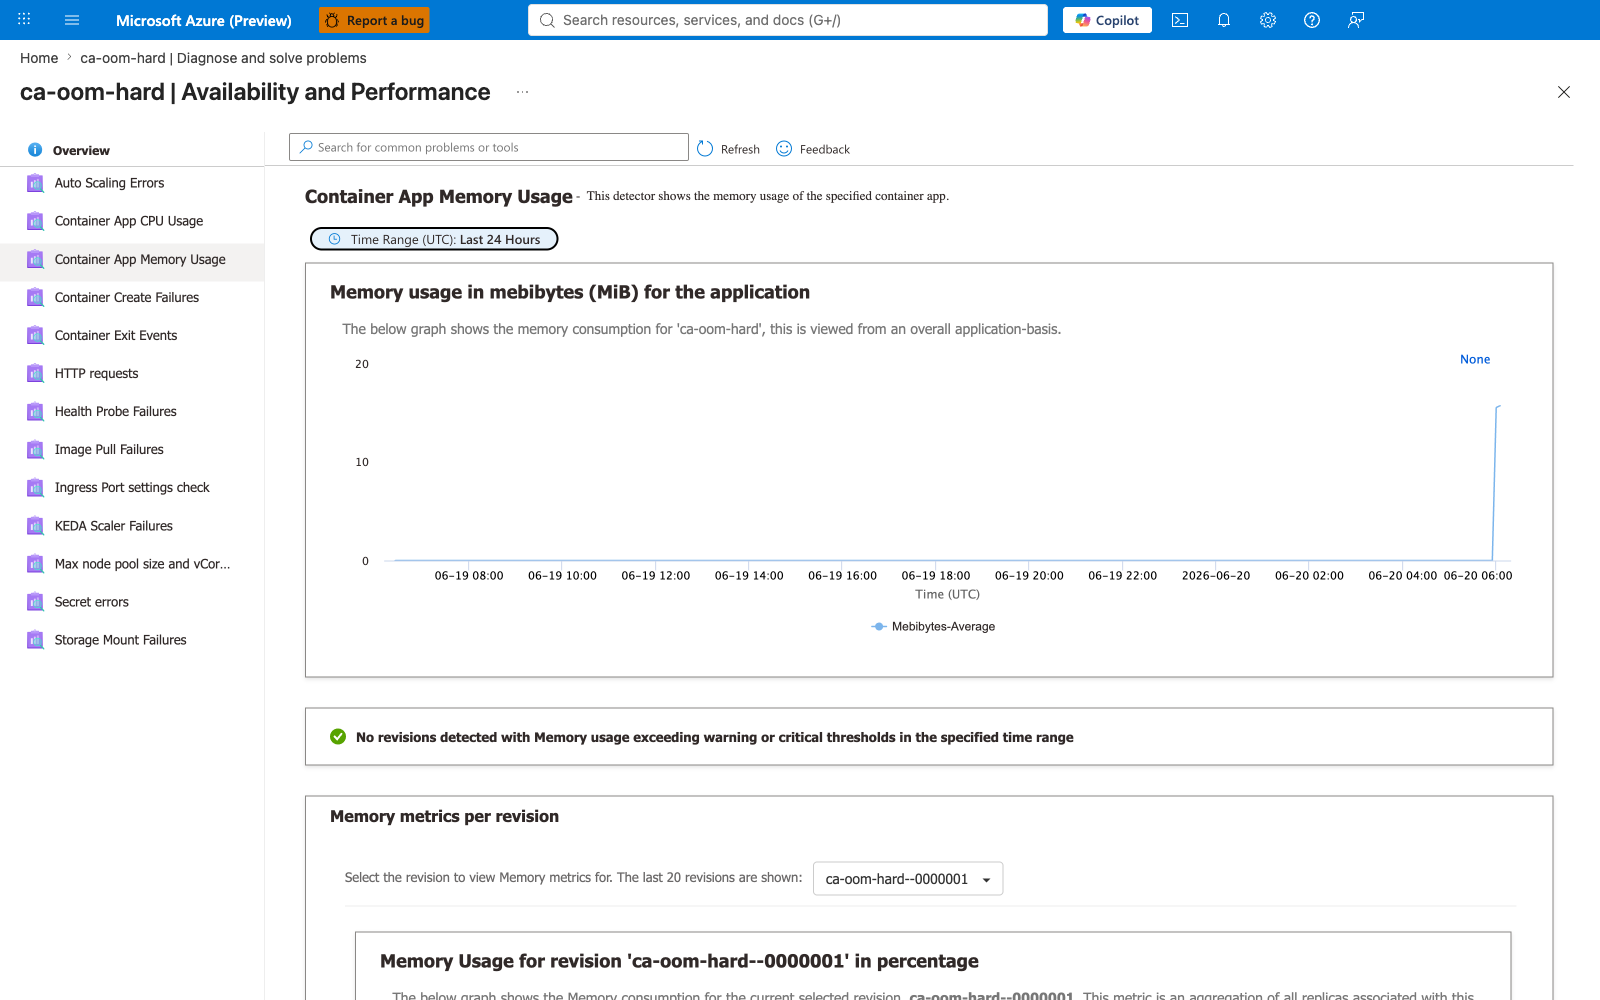Image resolution: width=1600 pixels, height=1000 pixels.
Task: Open the ellipsis next to page title
Action: point(522,92)
